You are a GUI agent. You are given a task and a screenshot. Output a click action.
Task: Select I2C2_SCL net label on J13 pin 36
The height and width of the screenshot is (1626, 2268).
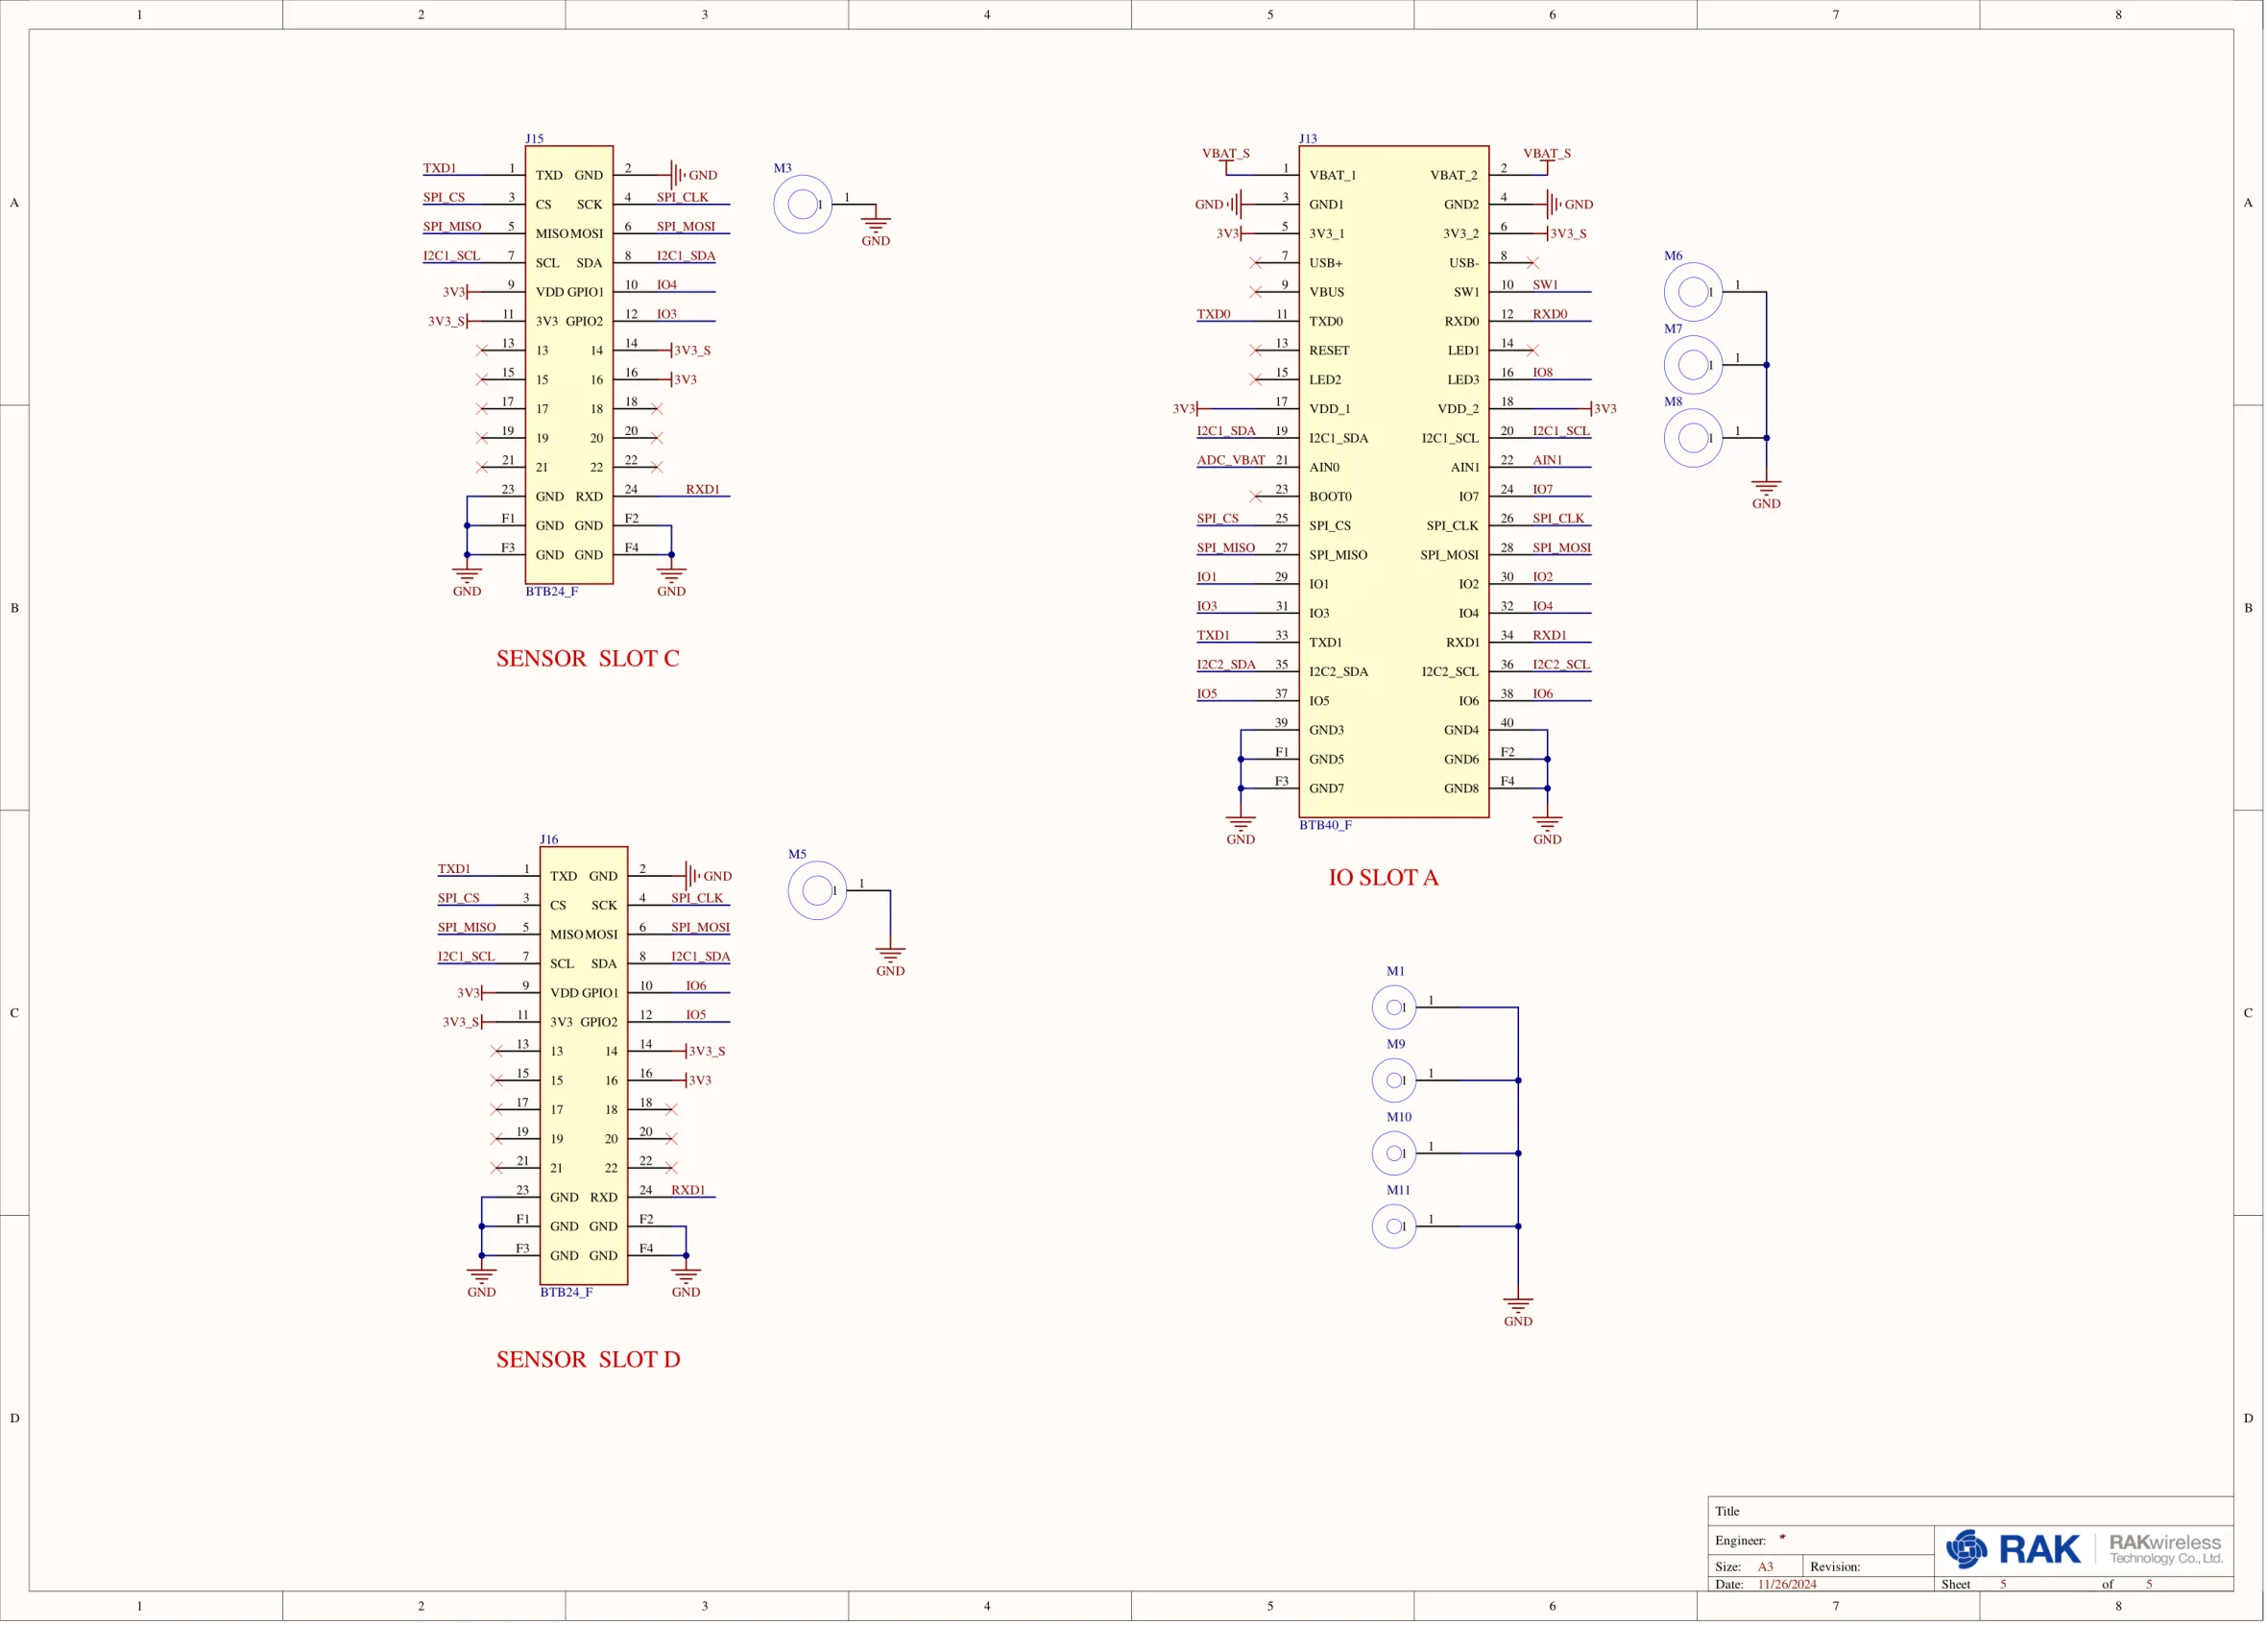(x=1561, y=664)
